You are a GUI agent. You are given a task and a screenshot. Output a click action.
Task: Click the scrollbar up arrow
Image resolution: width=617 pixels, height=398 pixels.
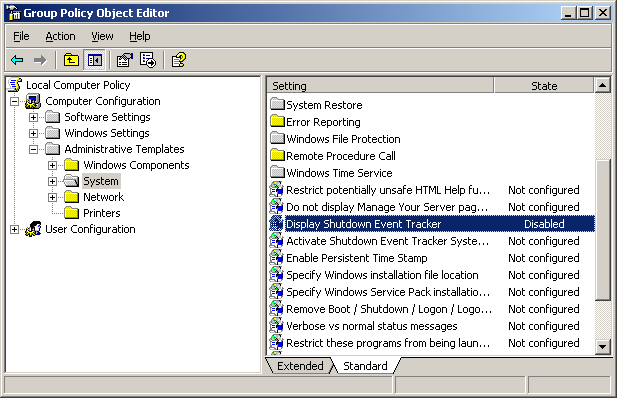[x=602, y=85]
